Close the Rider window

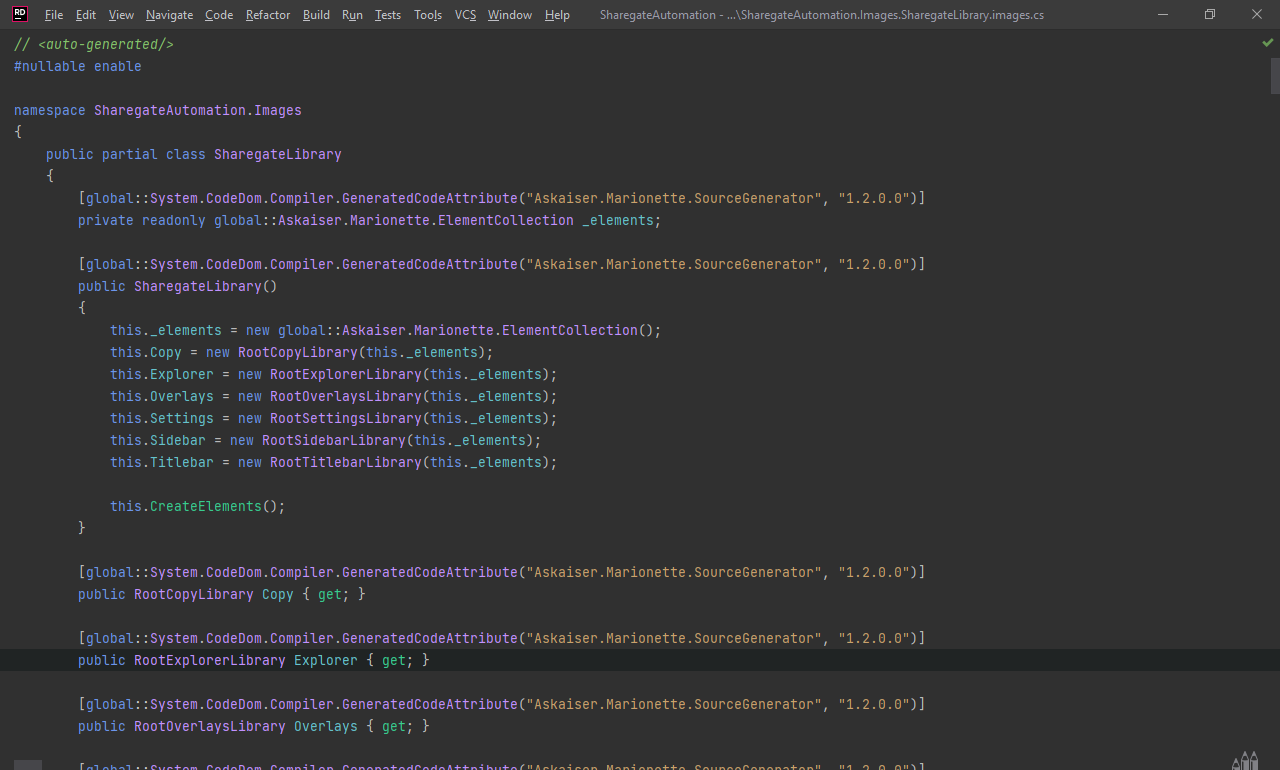click(1256, 15)
